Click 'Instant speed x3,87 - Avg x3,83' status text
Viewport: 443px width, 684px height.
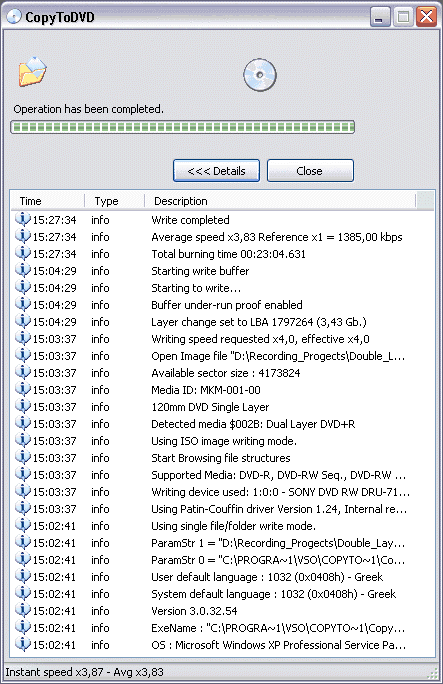click(85, 672)
